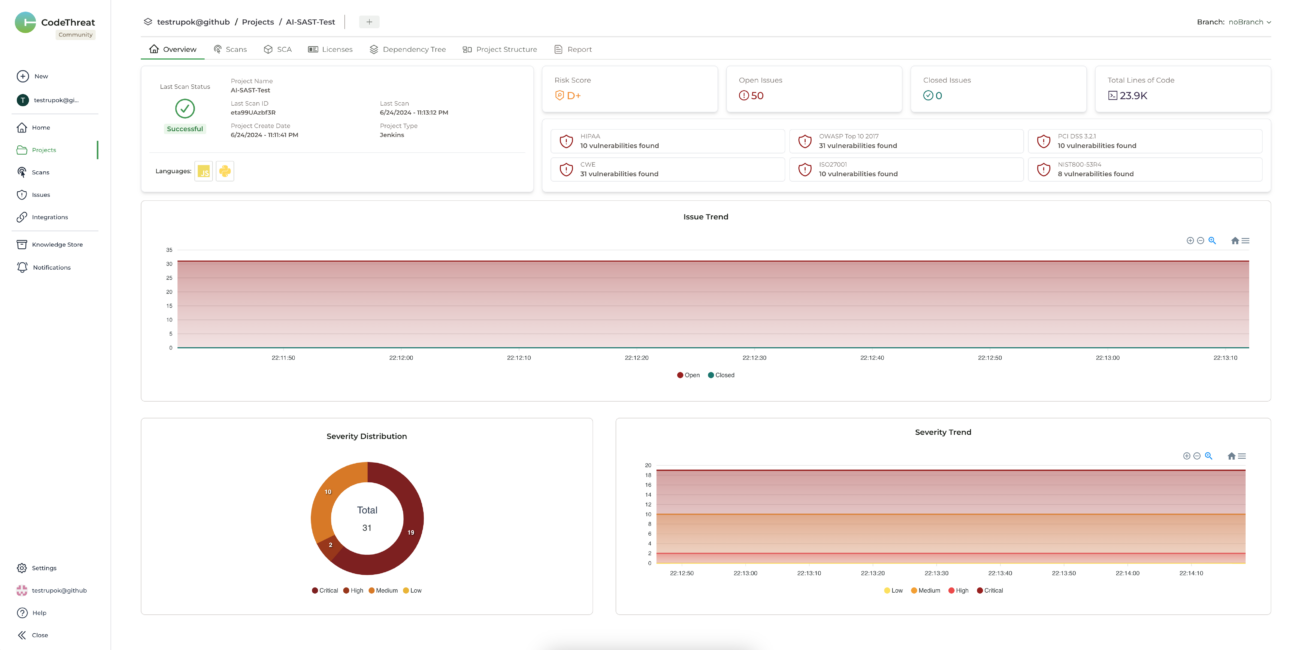Open the Licenses tab
Screen dimensions: 1300x650
pyautogui.click(x=331, y=48)
